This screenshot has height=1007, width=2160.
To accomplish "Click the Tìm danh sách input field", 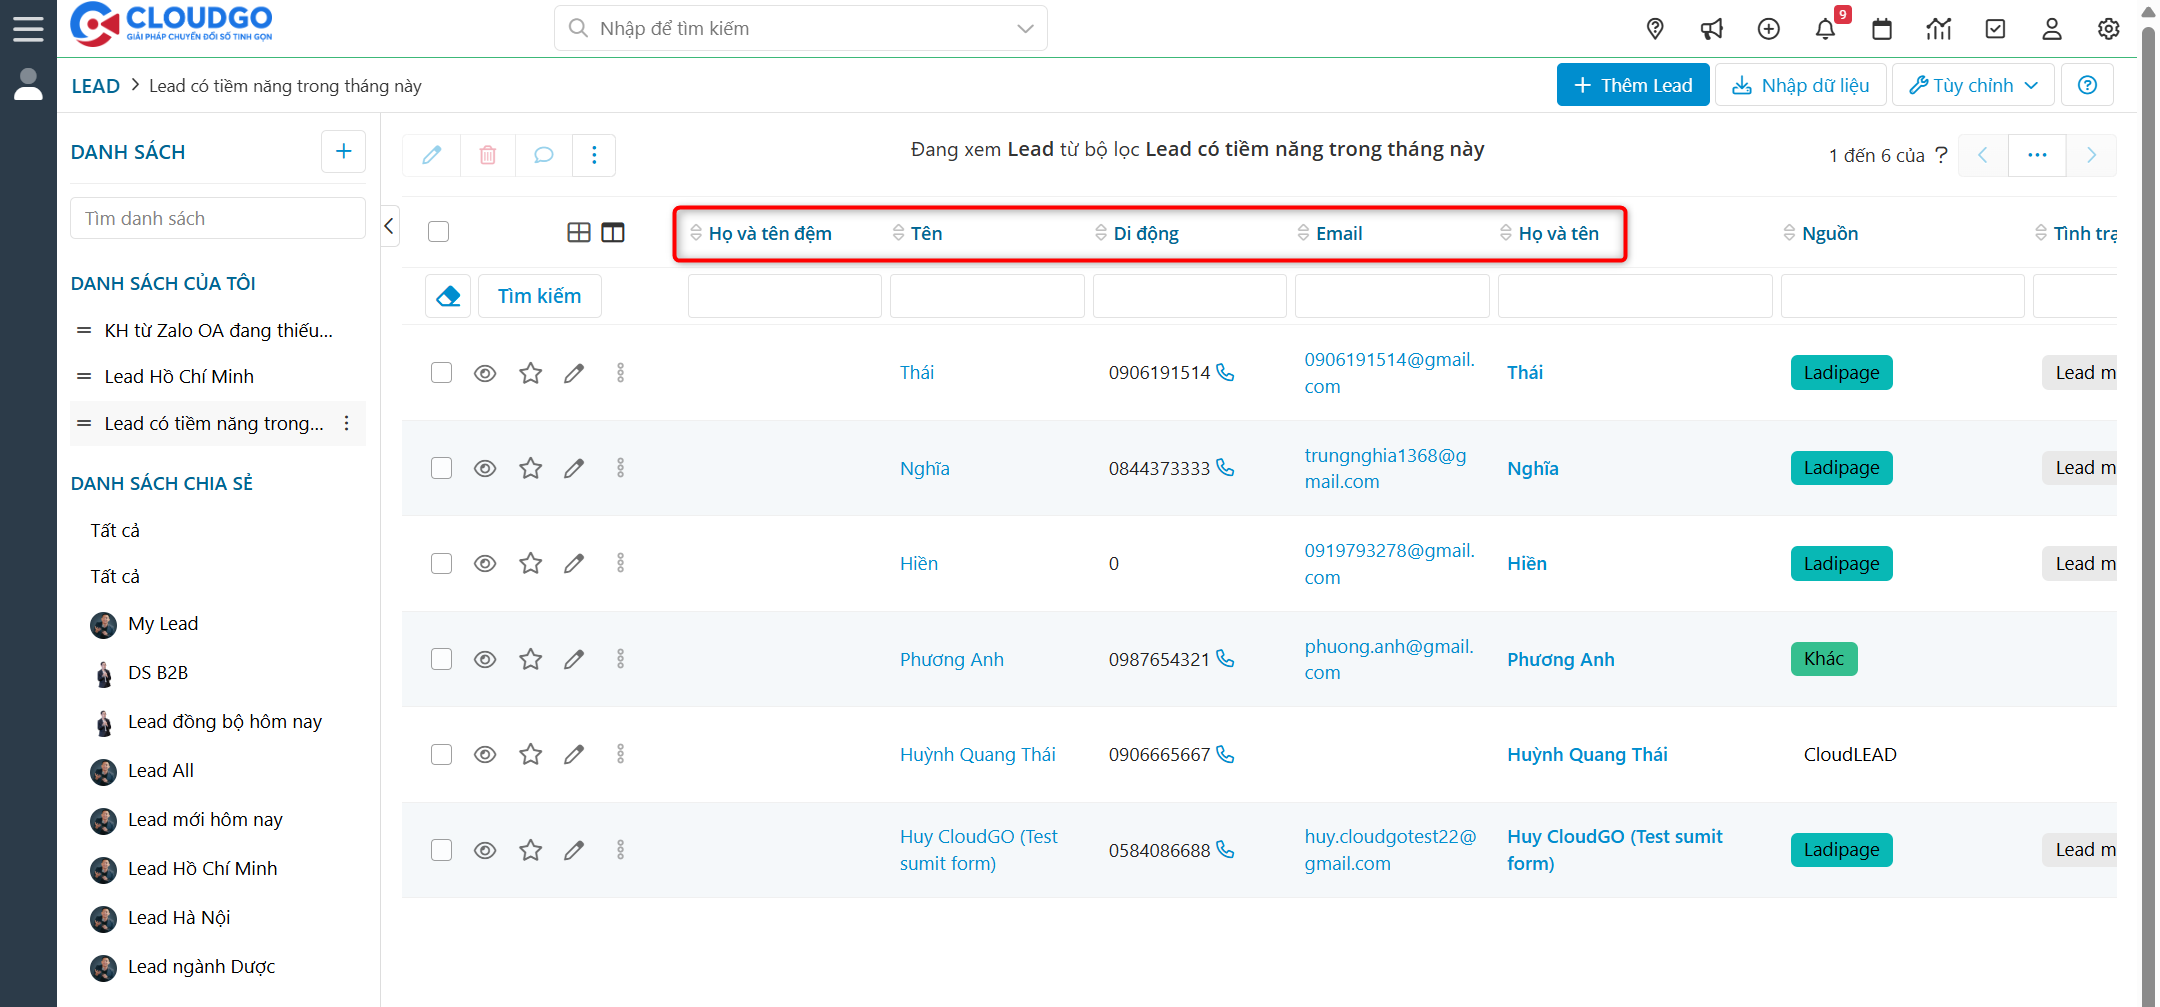I will click(x=218, y=218).
